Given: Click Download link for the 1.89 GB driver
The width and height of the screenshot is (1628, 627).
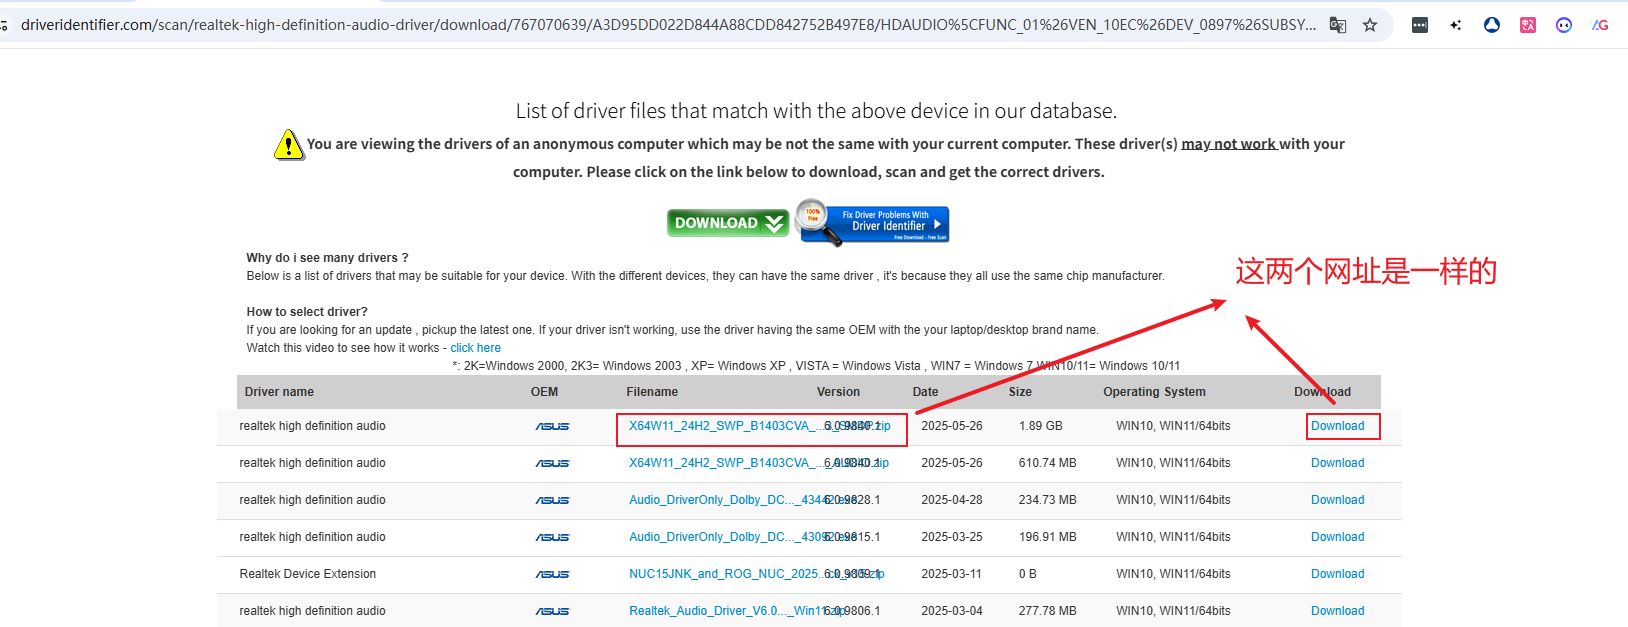Looking at the screenshot, I should pyautogui.click(x=1337, y=426).
